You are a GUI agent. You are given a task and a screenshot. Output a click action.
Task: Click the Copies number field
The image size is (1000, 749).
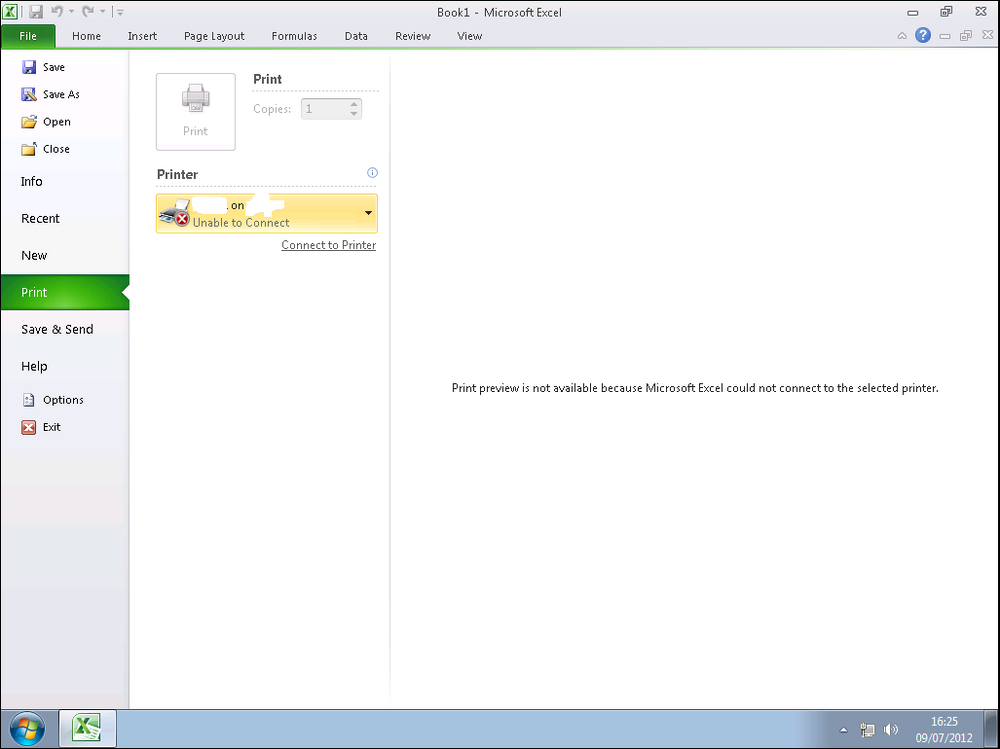pyautogui.click(x=325, y=109)
